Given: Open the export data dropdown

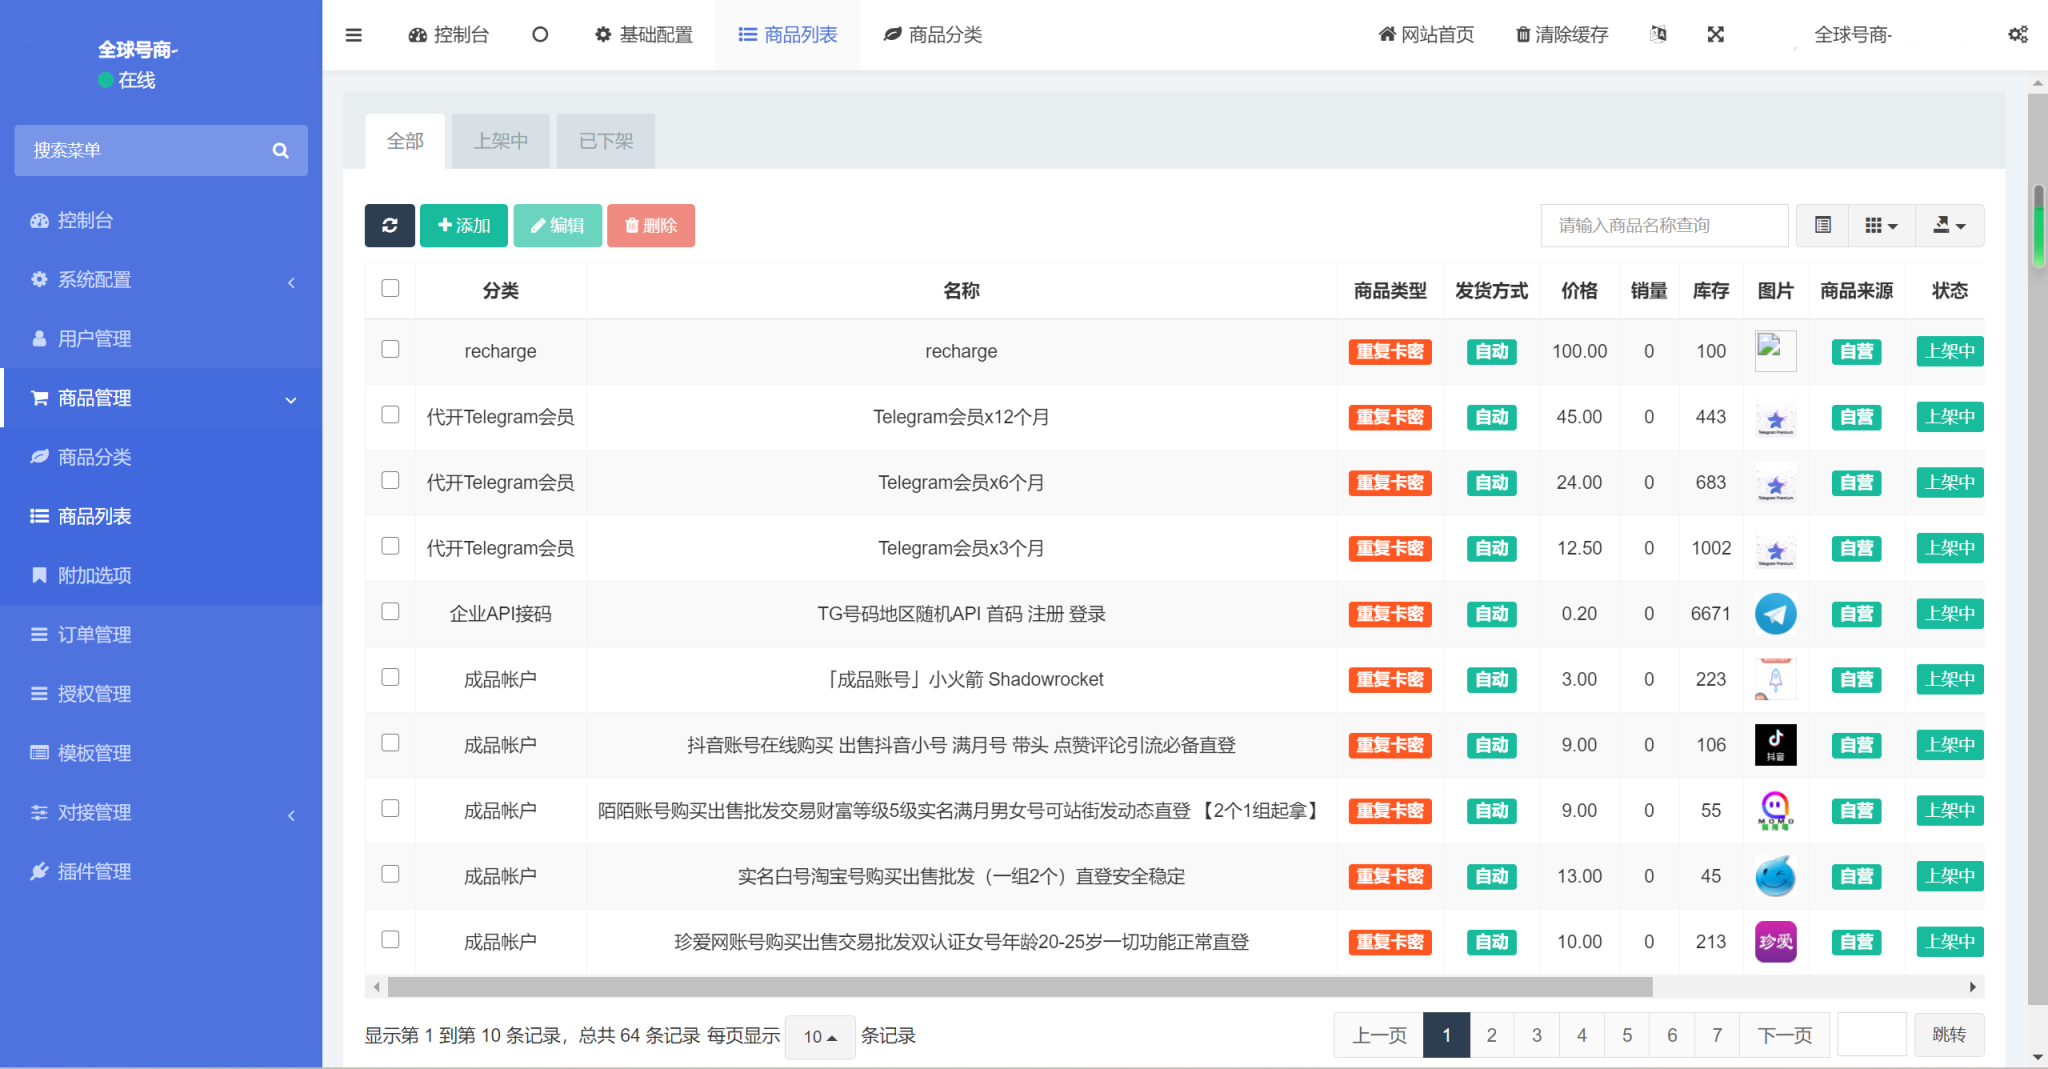Looking at the screenshot, I should pyautogui.click(x=1950, y=226).
